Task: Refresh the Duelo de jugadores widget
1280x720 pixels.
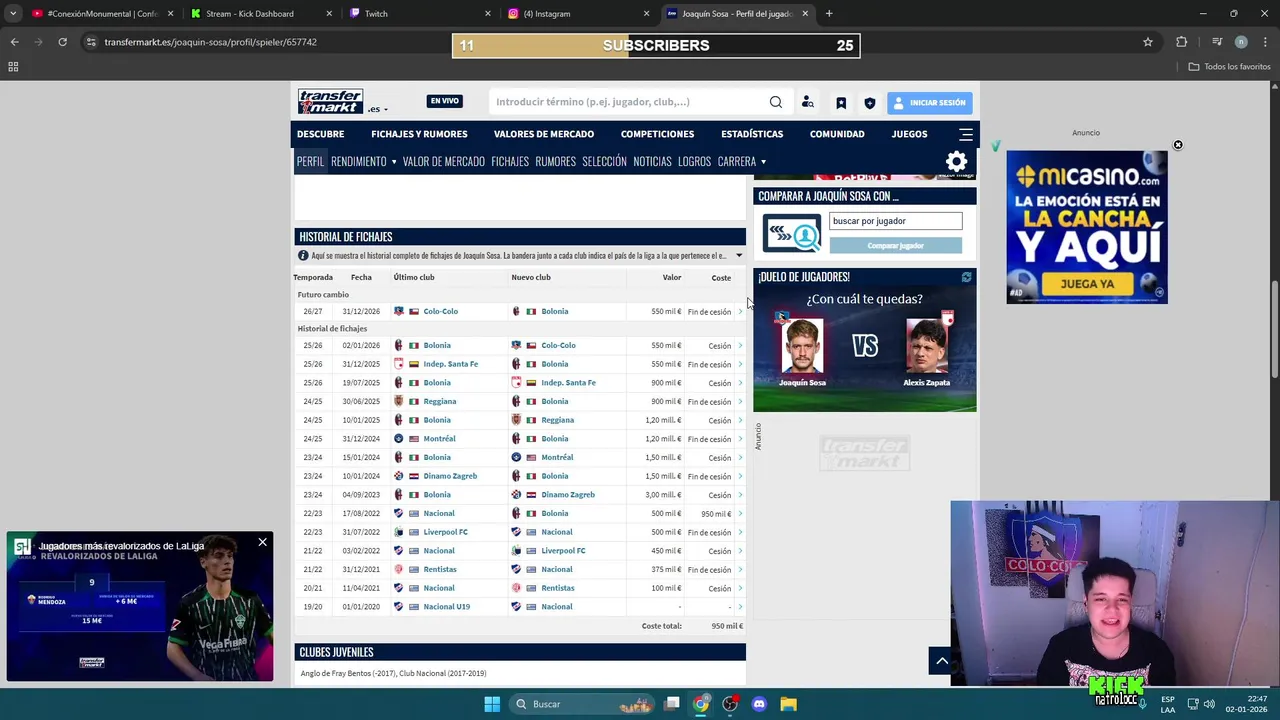Action: pos(966,277)
